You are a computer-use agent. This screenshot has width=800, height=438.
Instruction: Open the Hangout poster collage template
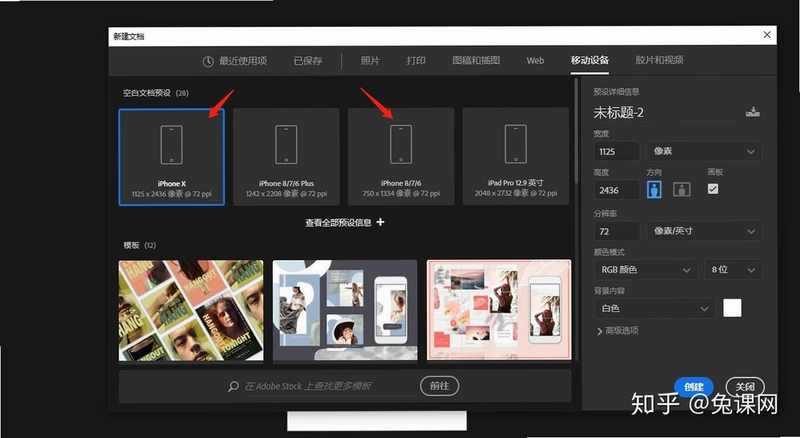click(x=191, y=310)
